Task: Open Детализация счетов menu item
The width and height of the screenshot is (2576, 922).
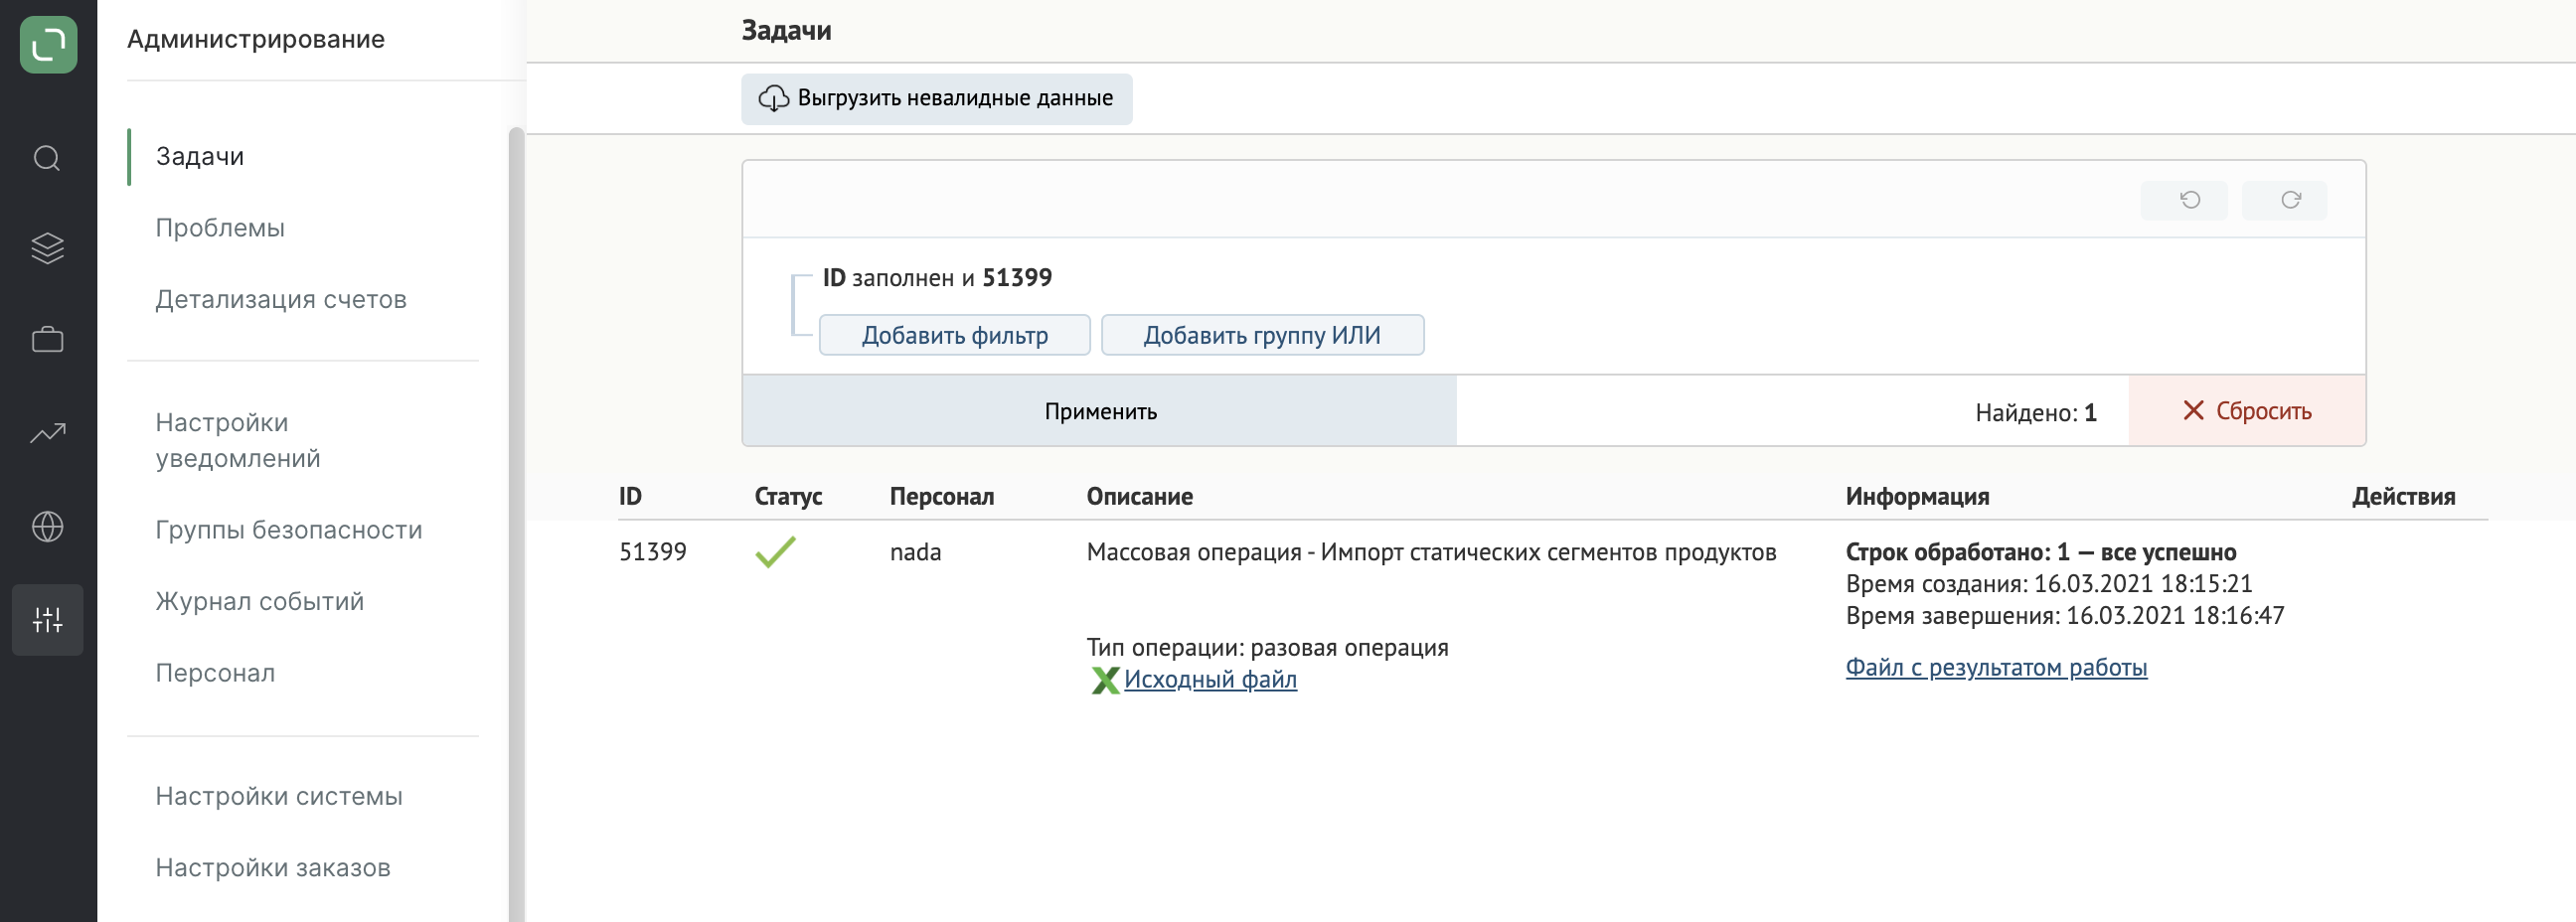Action: pyautogui.click(x=281, y=299)
